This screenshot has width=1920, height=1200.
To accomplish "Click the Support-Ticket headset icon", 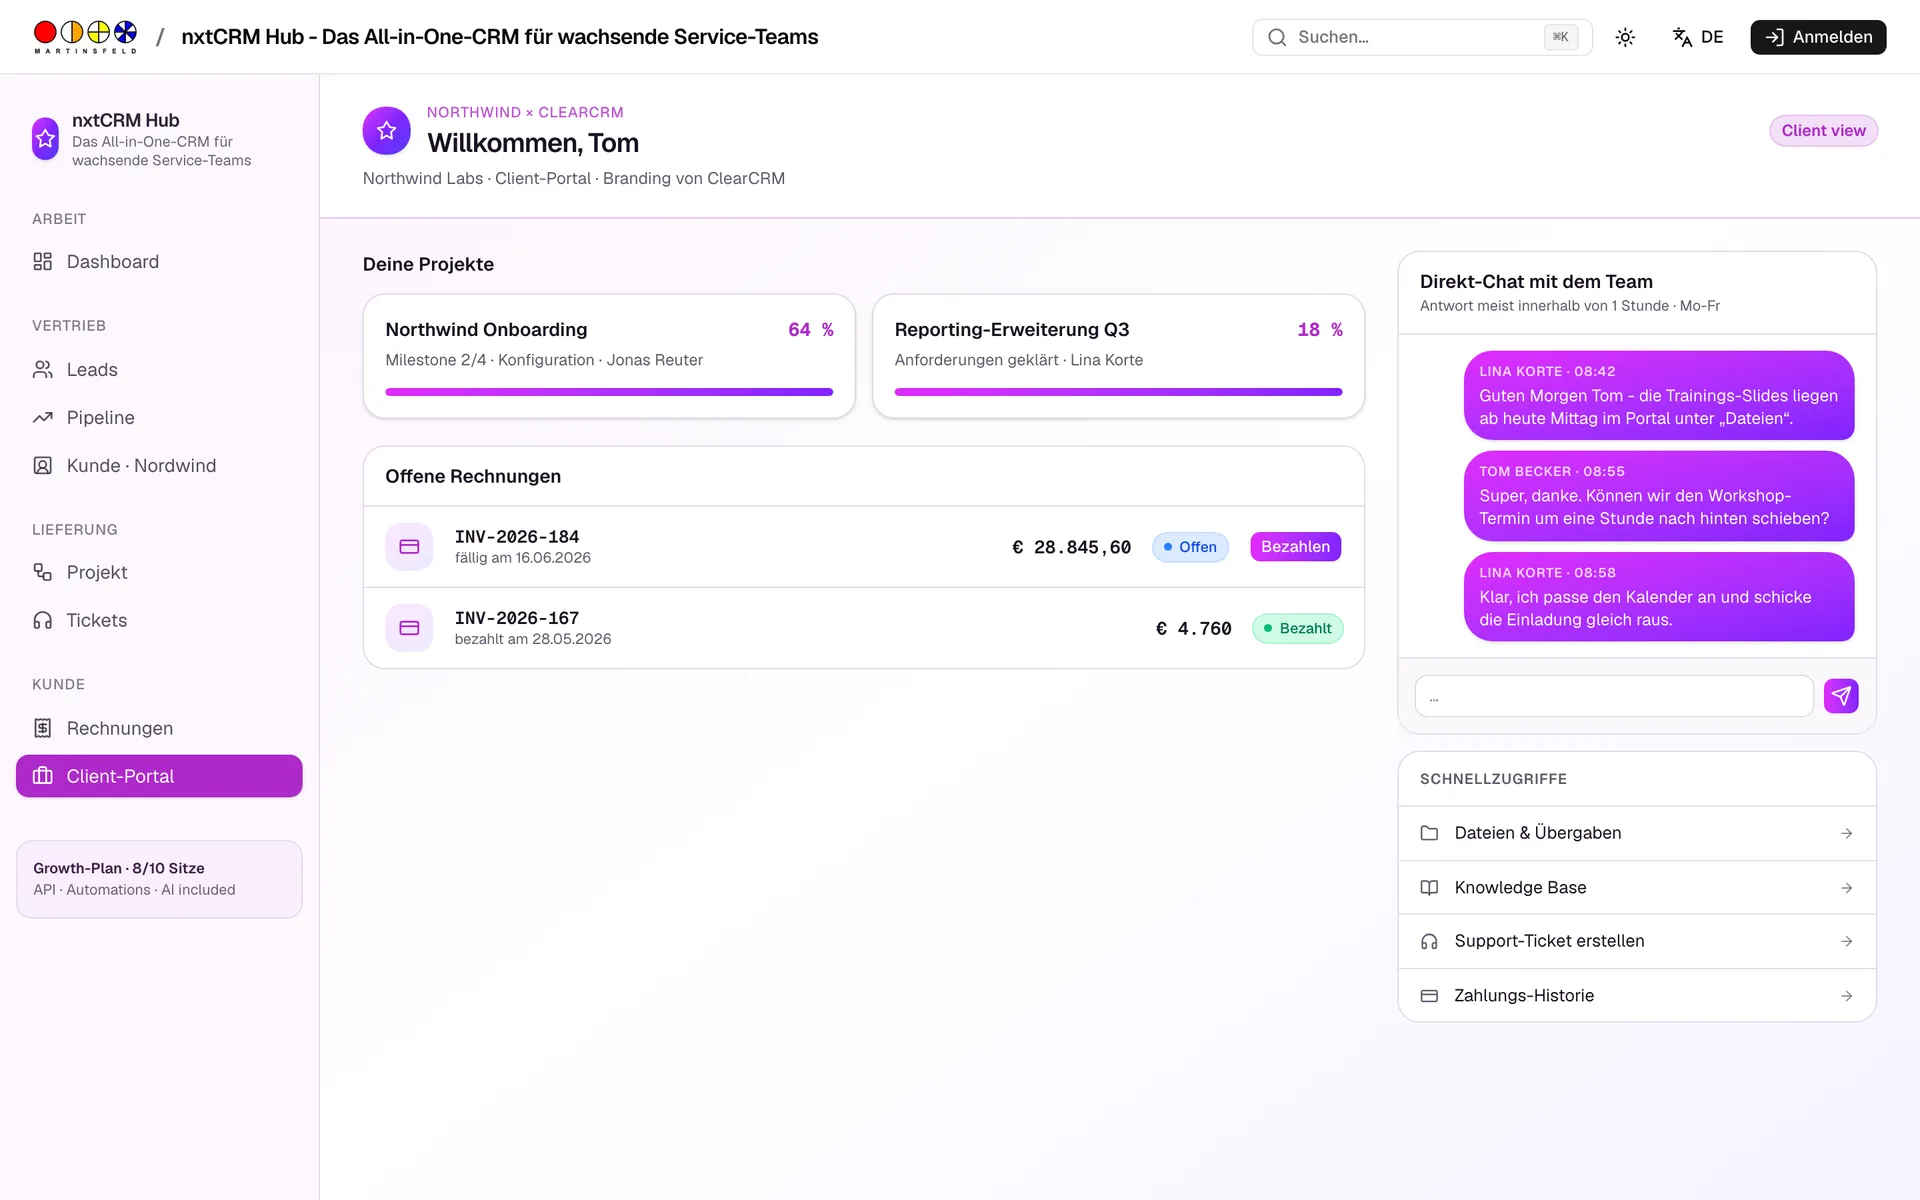I will point(1429,941).
